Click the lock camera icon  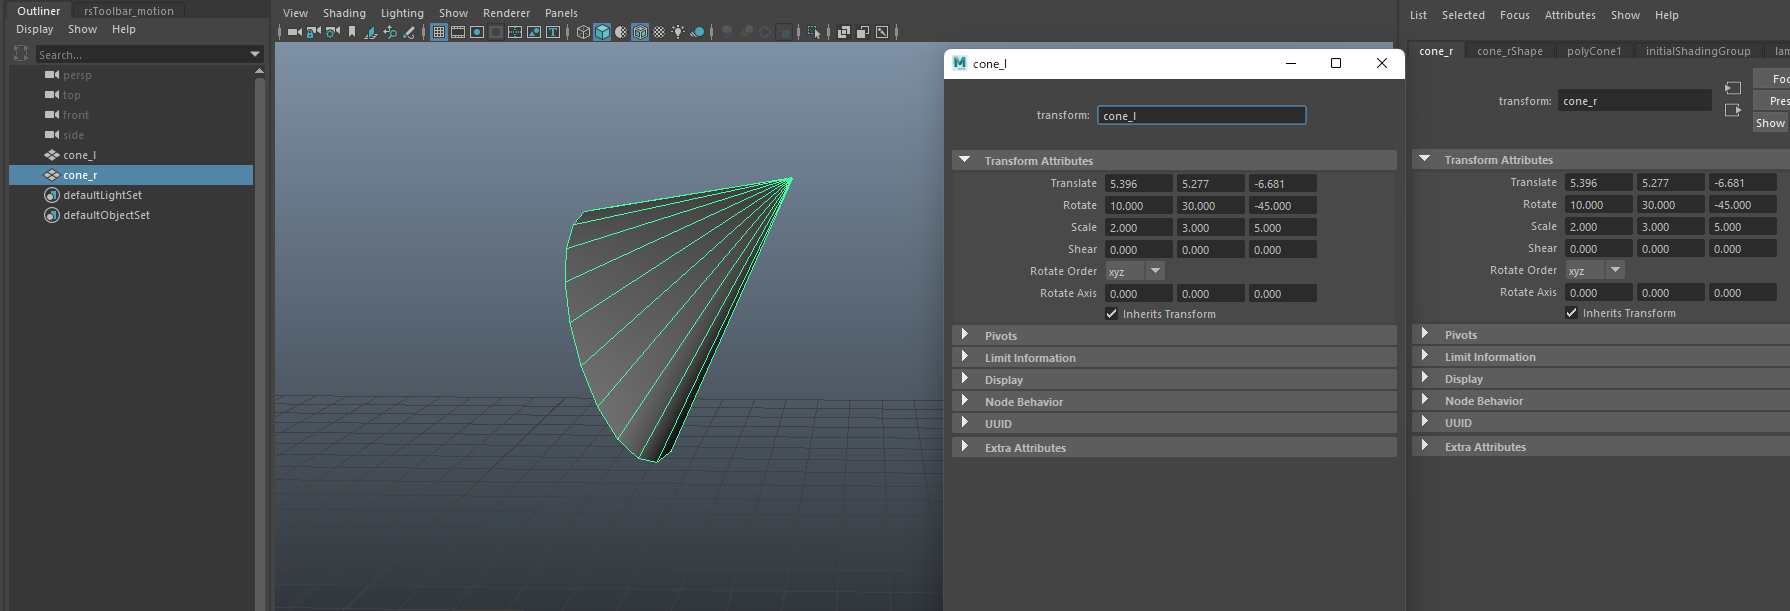(x=313, y=32)
